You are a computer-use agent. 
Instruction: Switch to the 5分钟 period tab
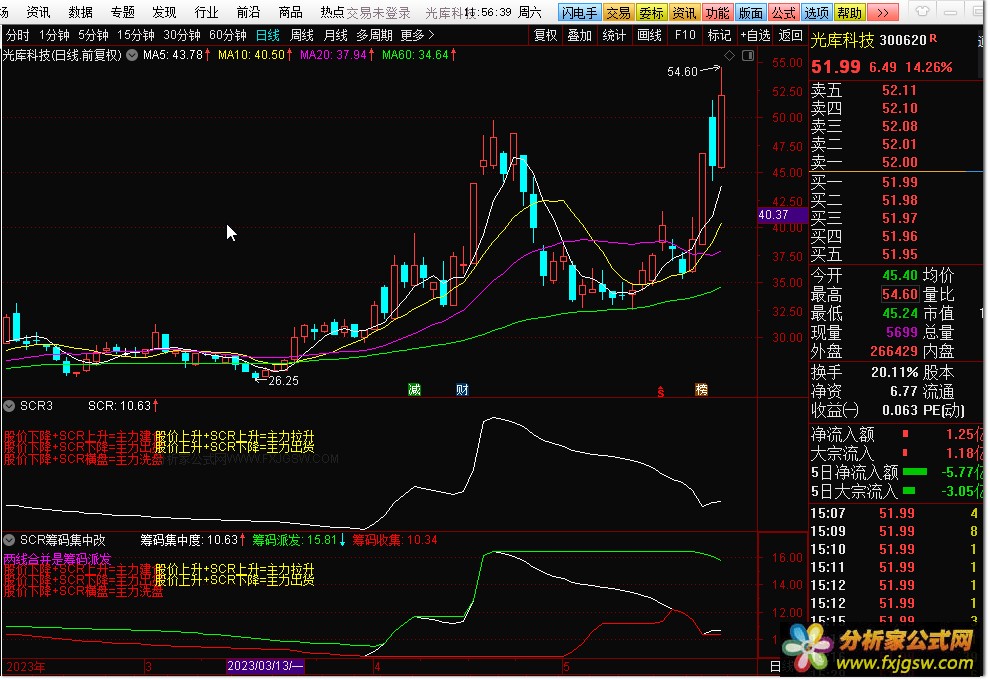(93, 35)
